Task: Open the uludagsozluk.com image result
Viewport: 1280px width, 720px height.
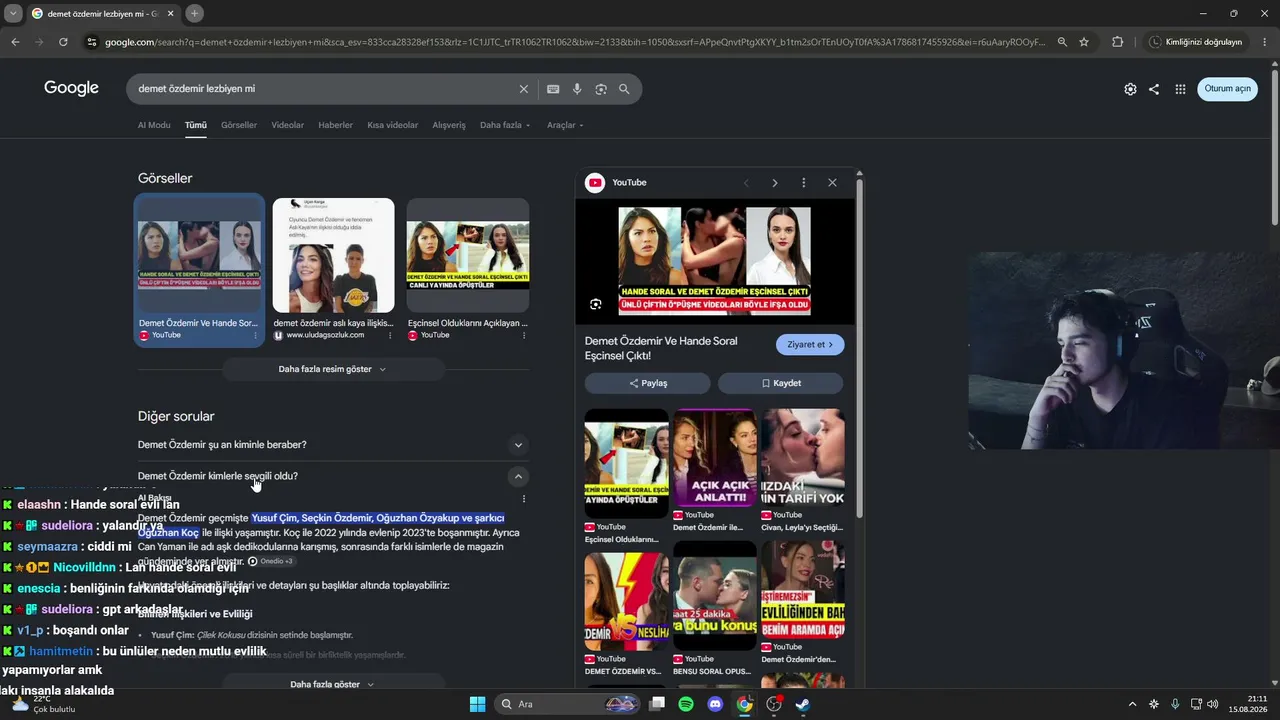Action: coord(333,270)
